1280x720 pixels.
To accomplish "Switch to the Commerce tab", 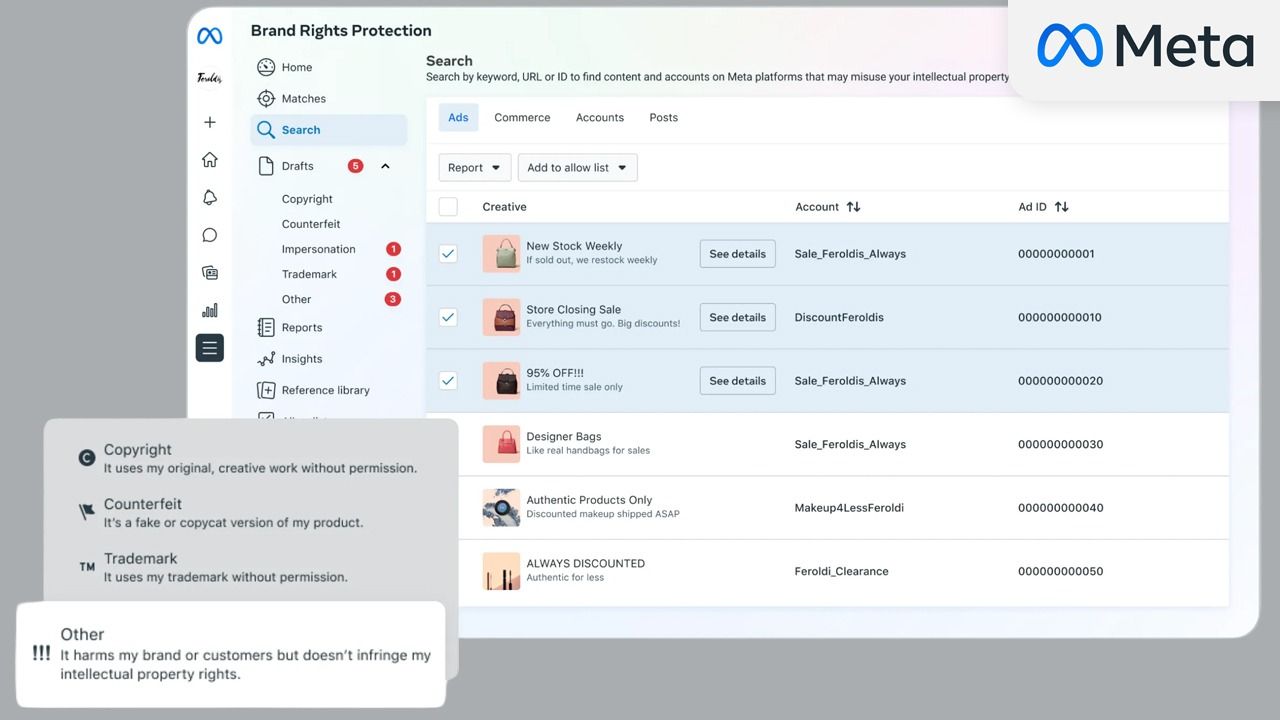I will [522, 117].
